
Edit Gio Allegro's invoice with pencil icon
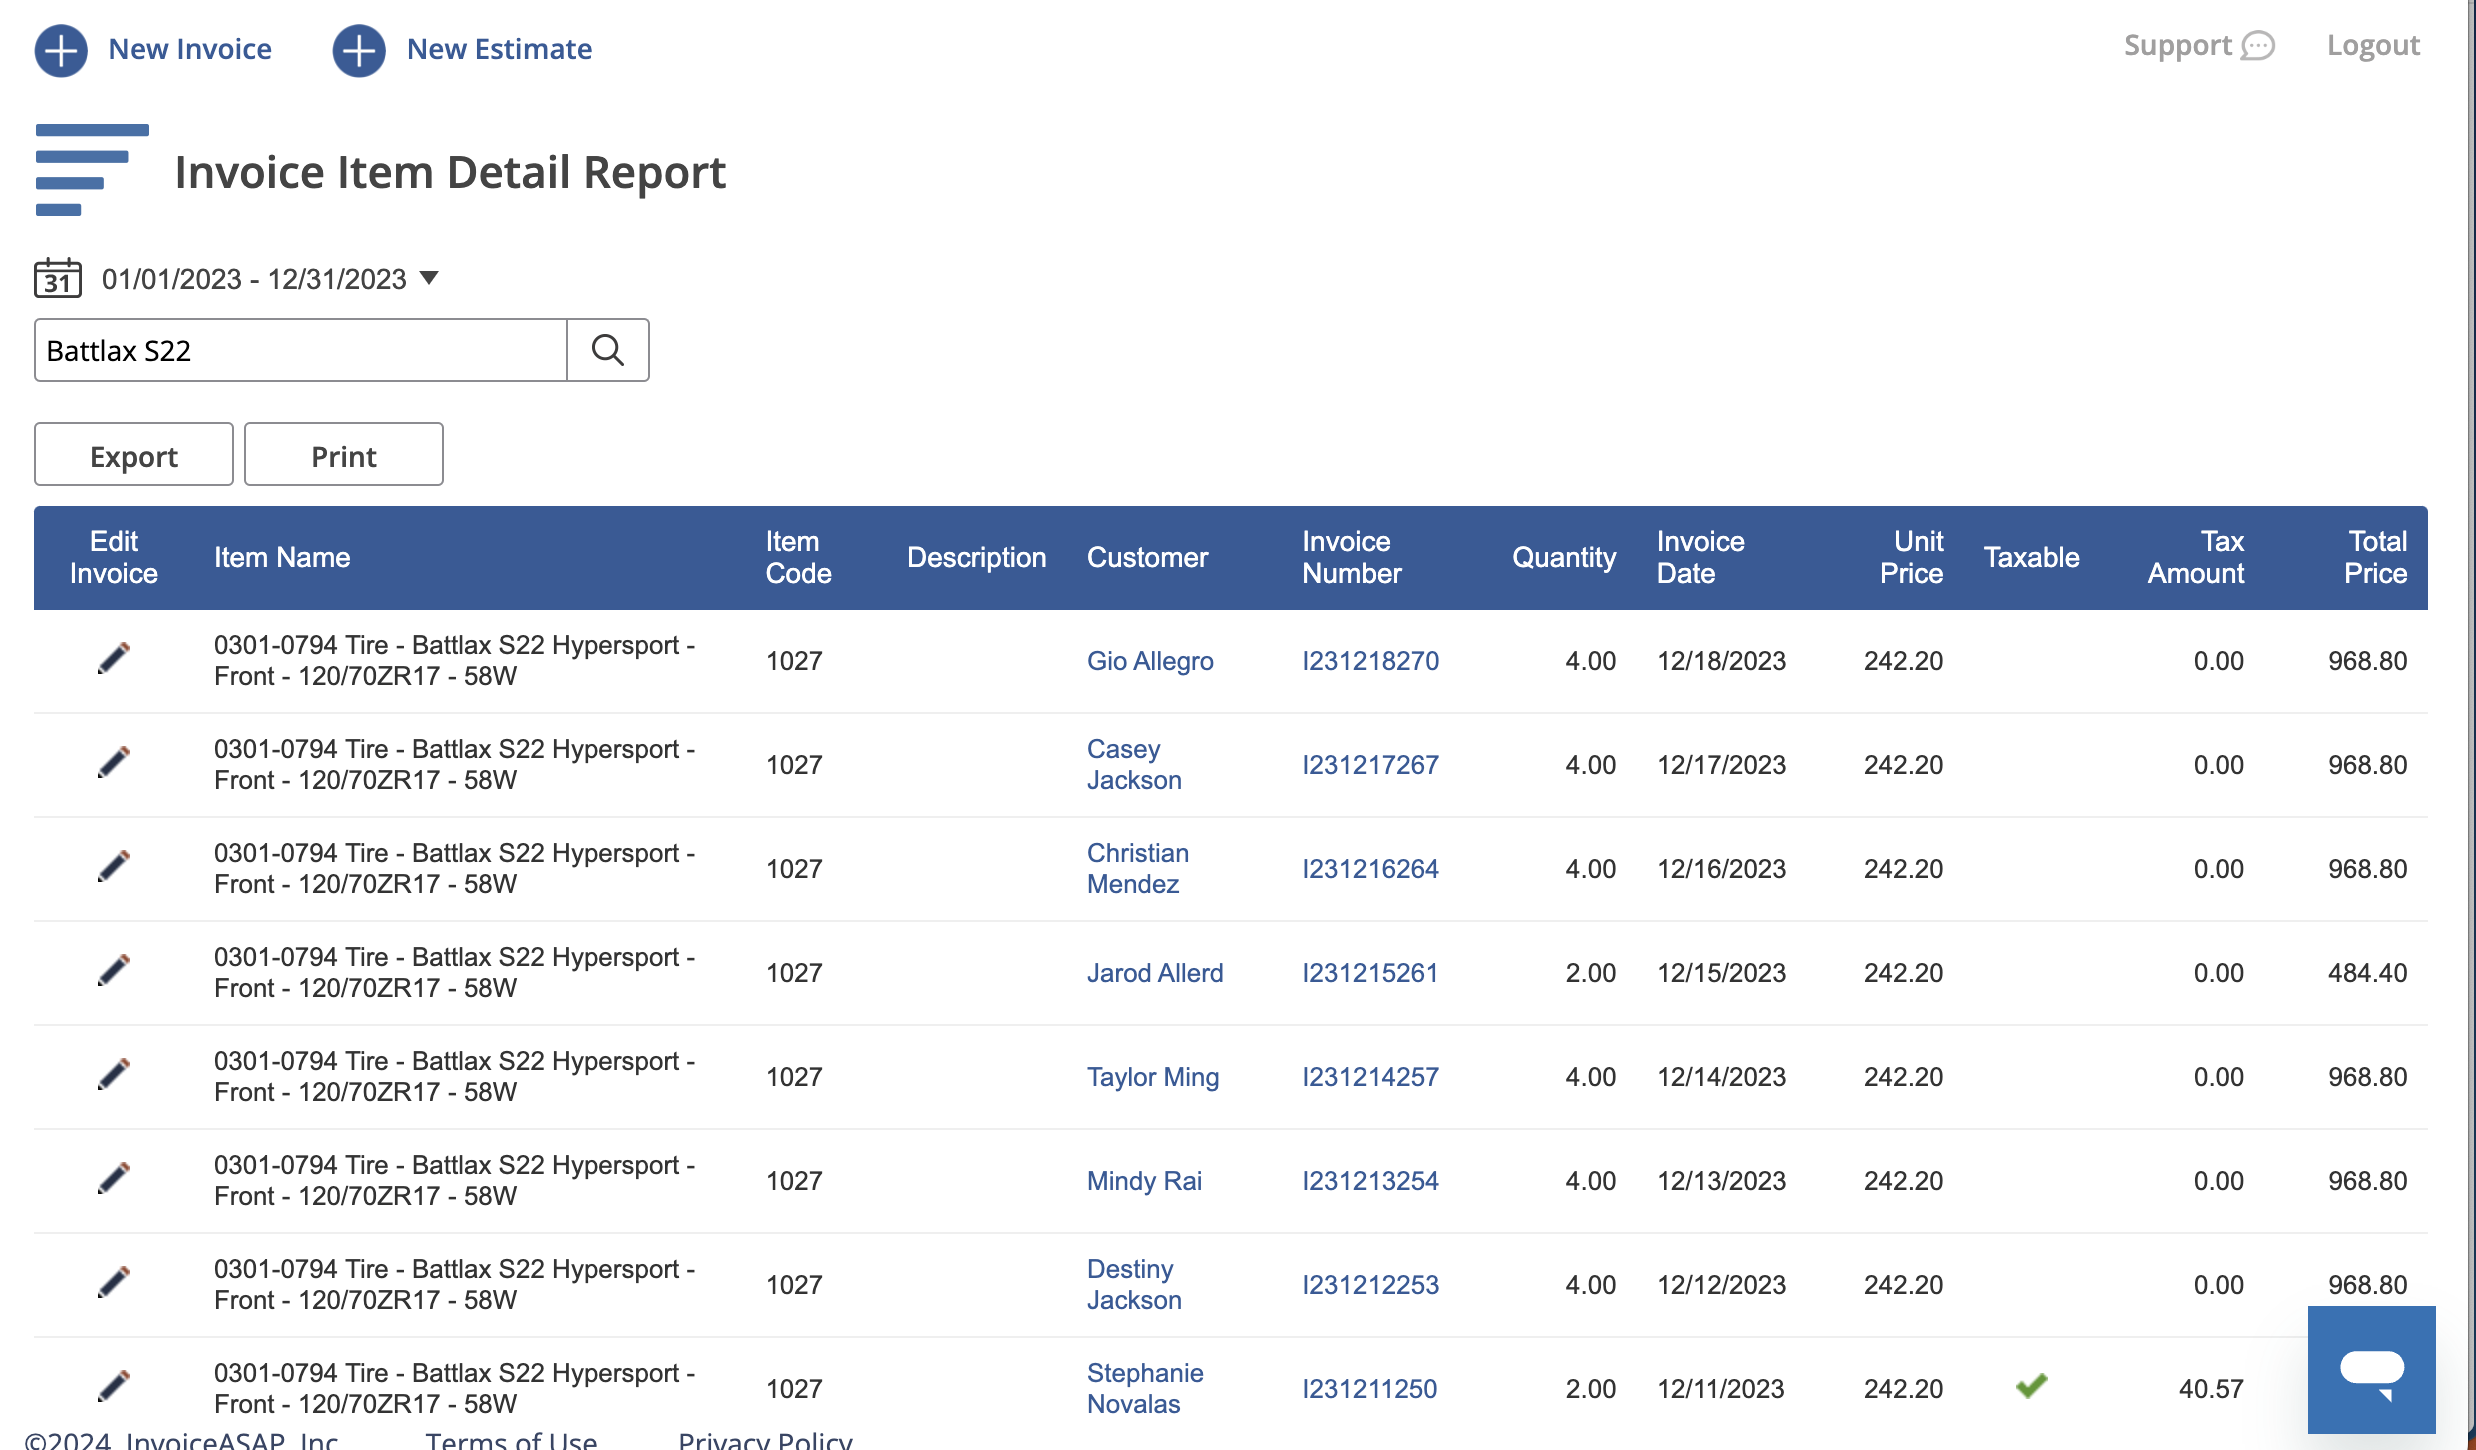[113, 659]
